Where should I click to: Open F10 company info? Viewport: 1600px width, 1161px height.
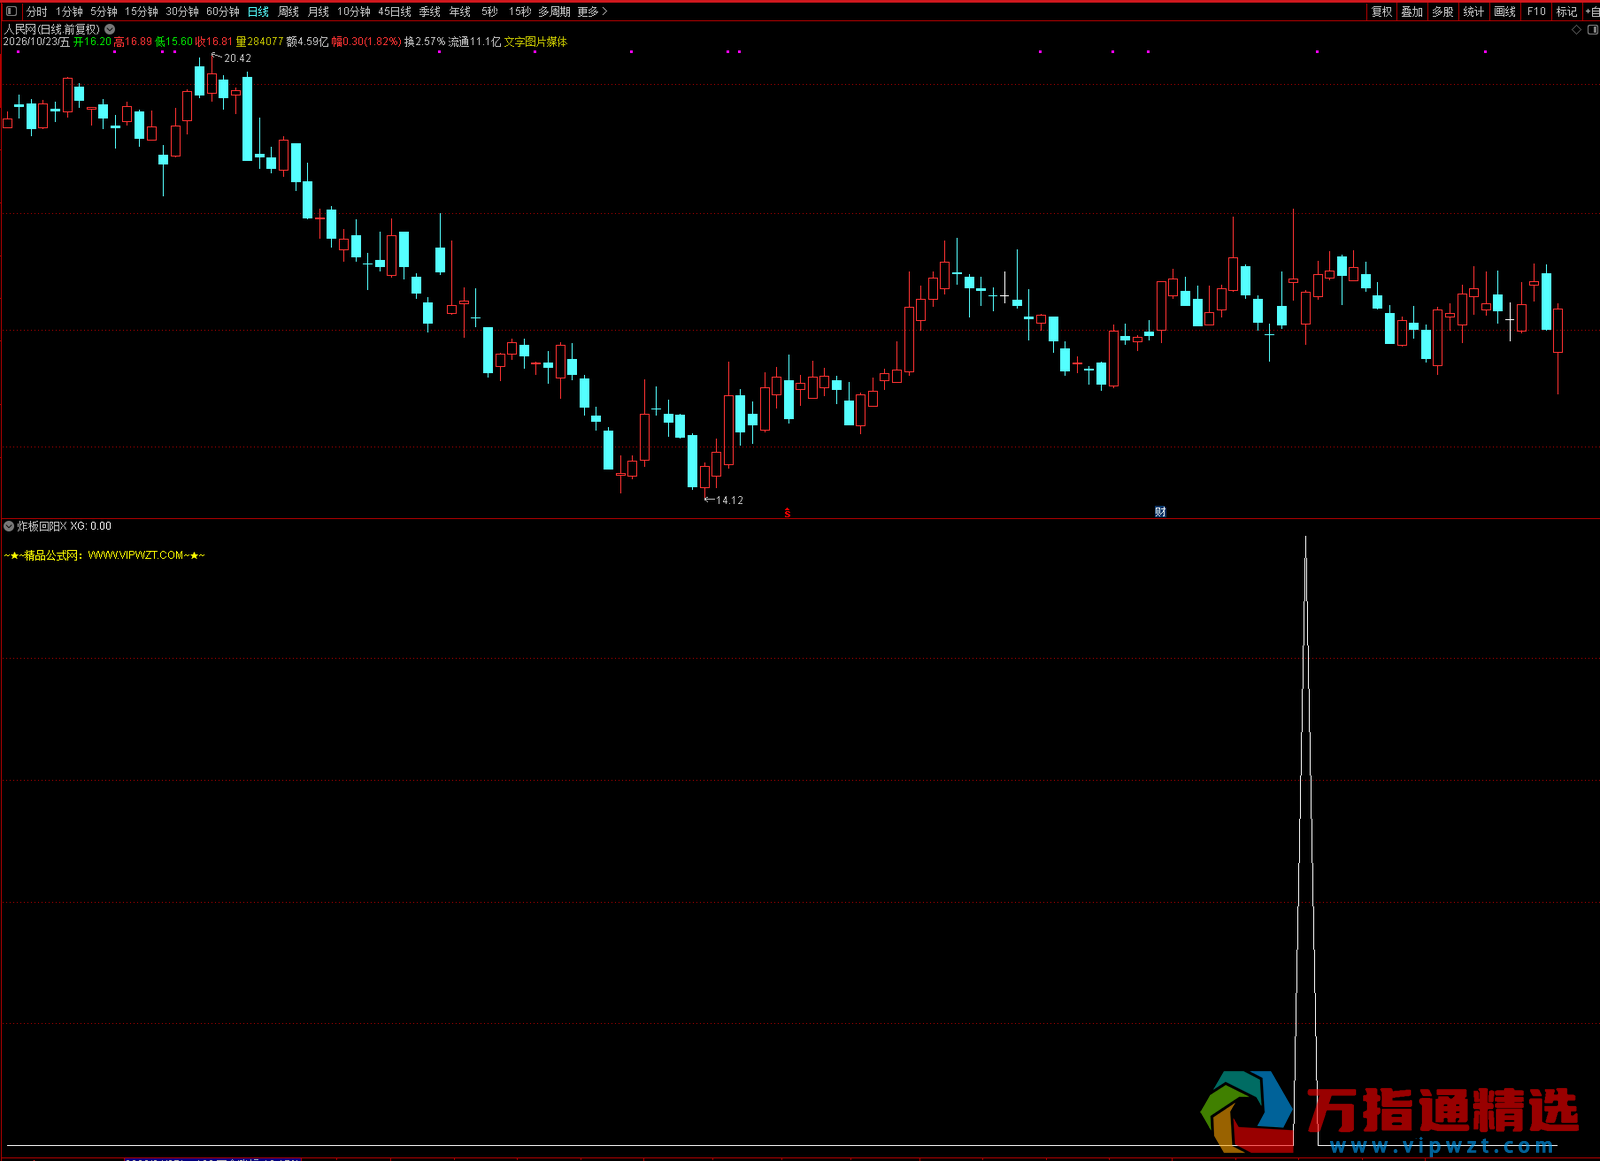coord(1537,12)
